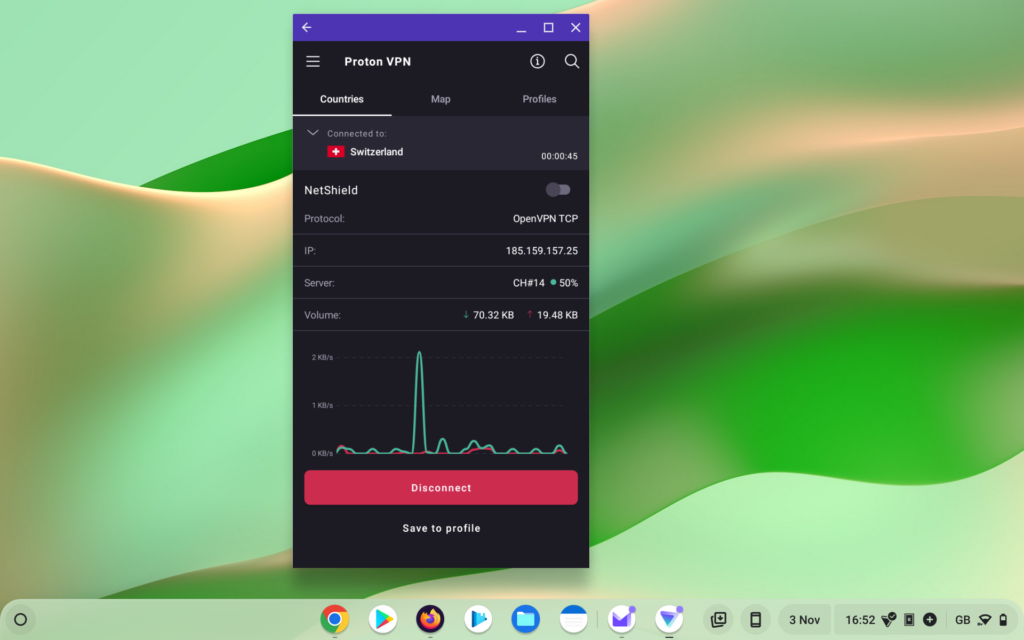Image resolution: width=1024 pixels, height=640 pixels.
Task: Click the GB keyboard layout indicator
Action: [962, 620]
